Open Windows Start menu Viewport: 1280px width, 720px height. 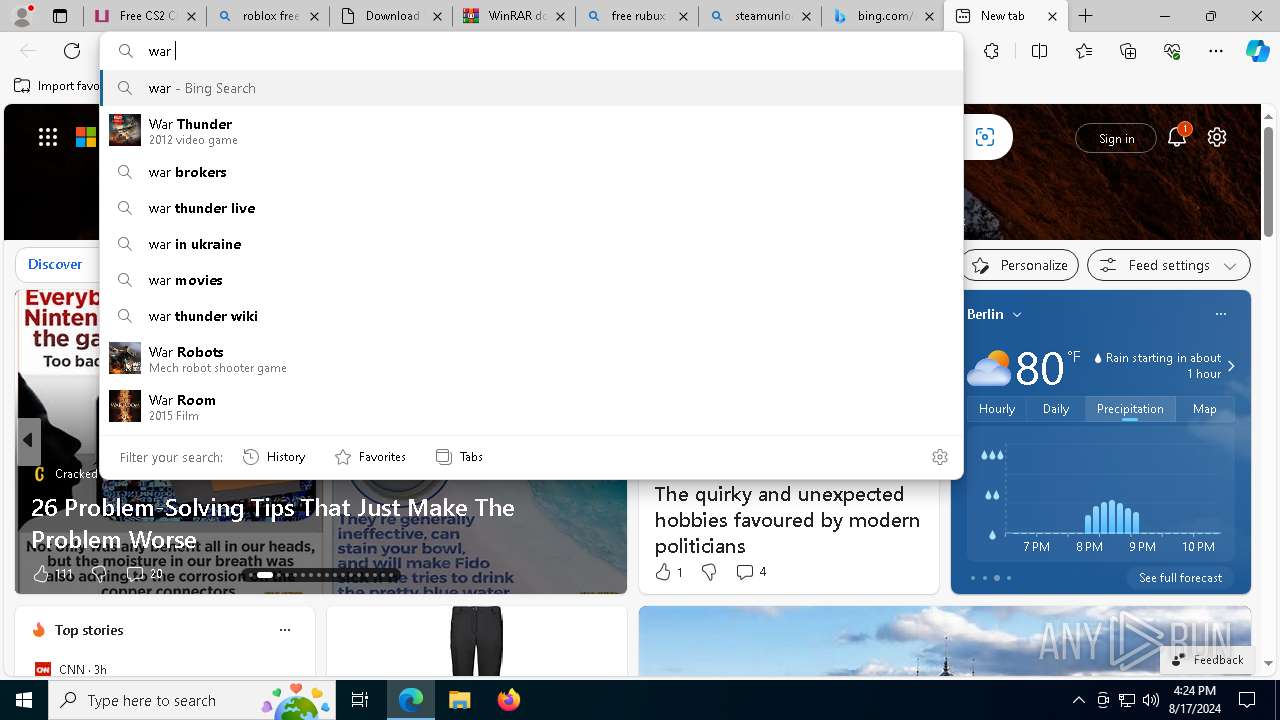[x=24, y=700]
